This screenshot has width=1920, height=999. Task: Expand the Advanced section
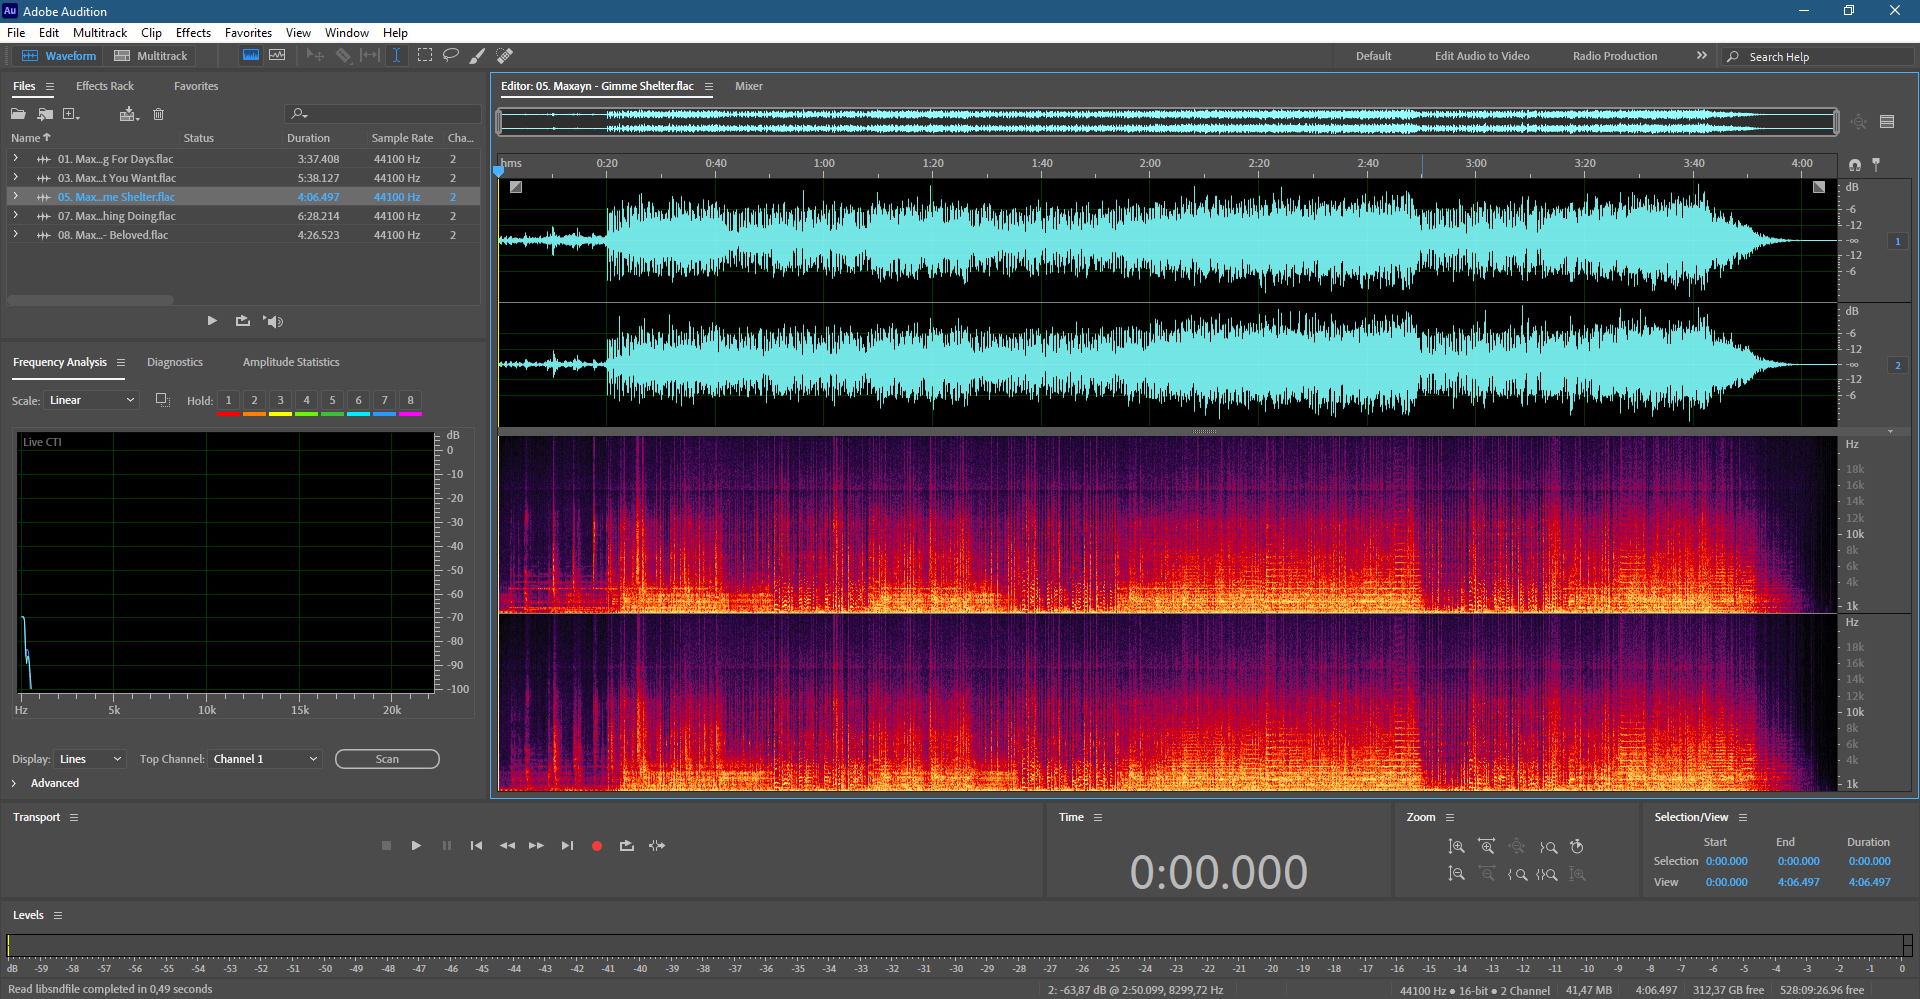[x=14, y=783]
